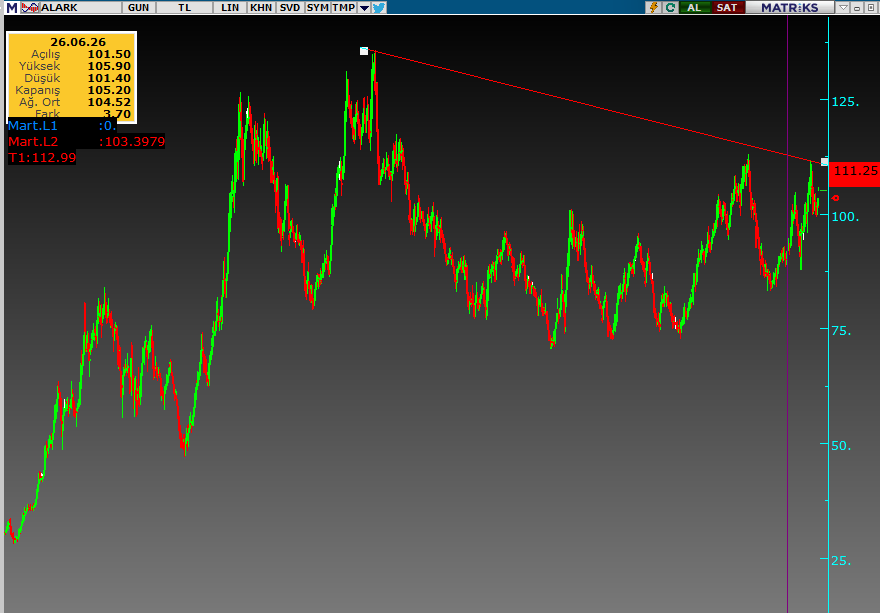Open the chart indicator wave icon

coord(30,7)
